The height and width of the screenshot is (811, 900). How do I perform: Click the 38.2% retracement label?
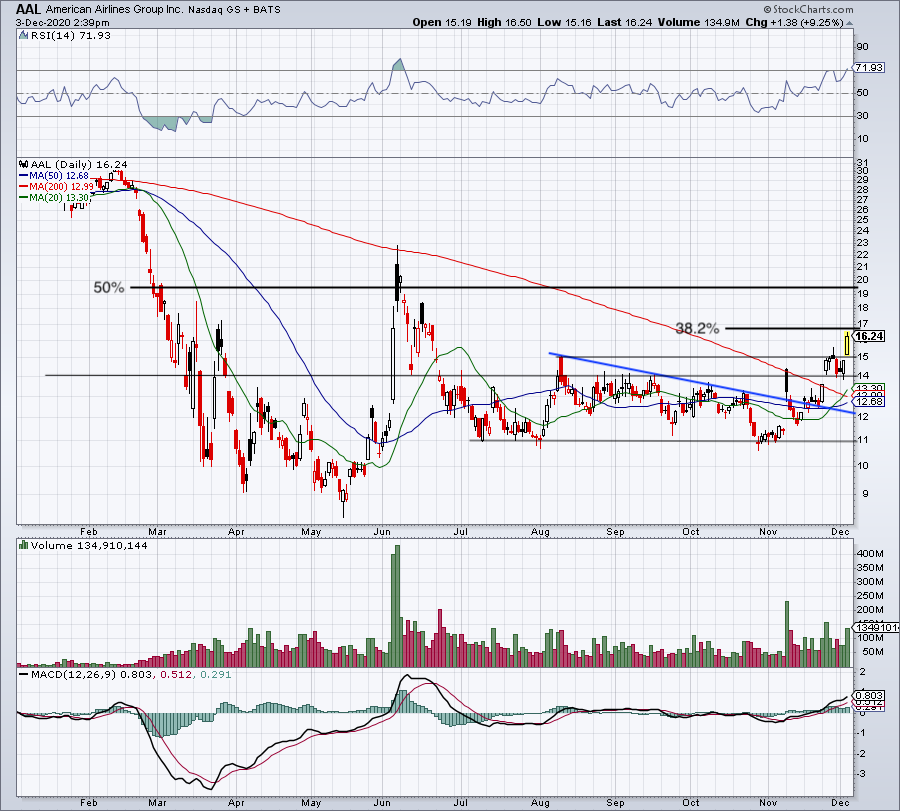(x=697, y=328)
